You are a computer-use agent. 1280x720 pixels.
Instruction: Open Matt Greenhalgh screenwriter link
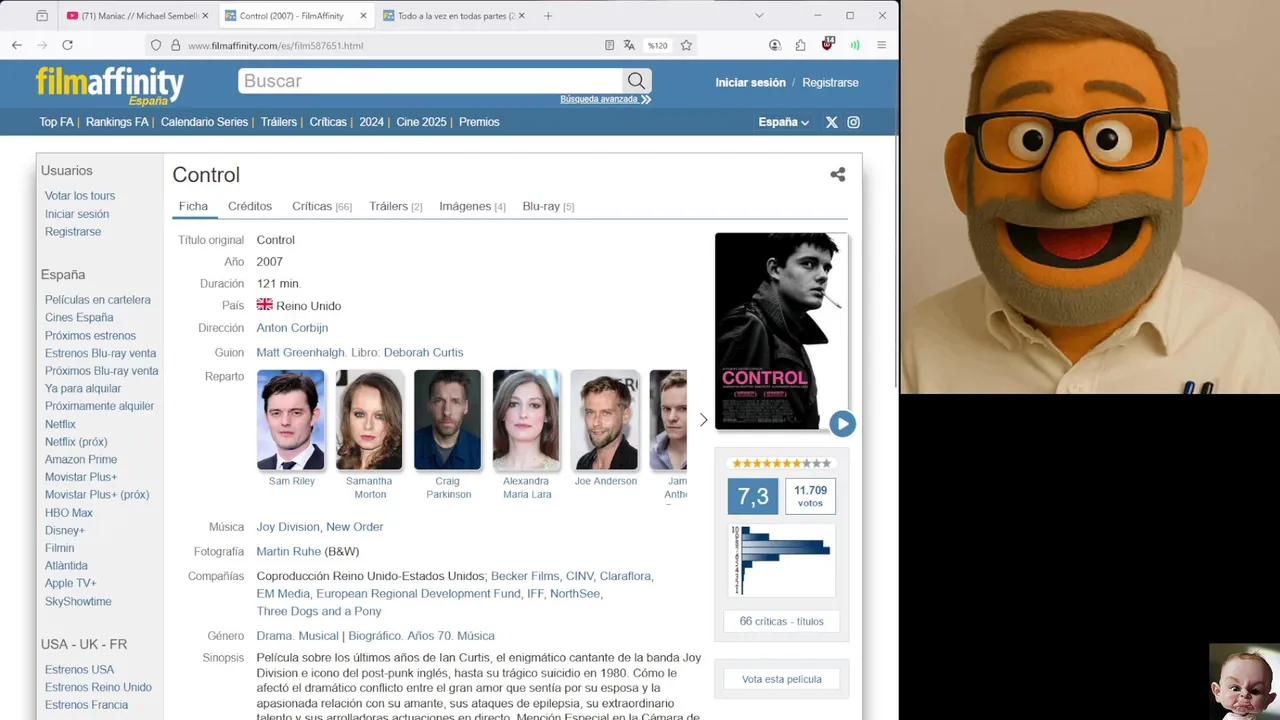(300, 352)
